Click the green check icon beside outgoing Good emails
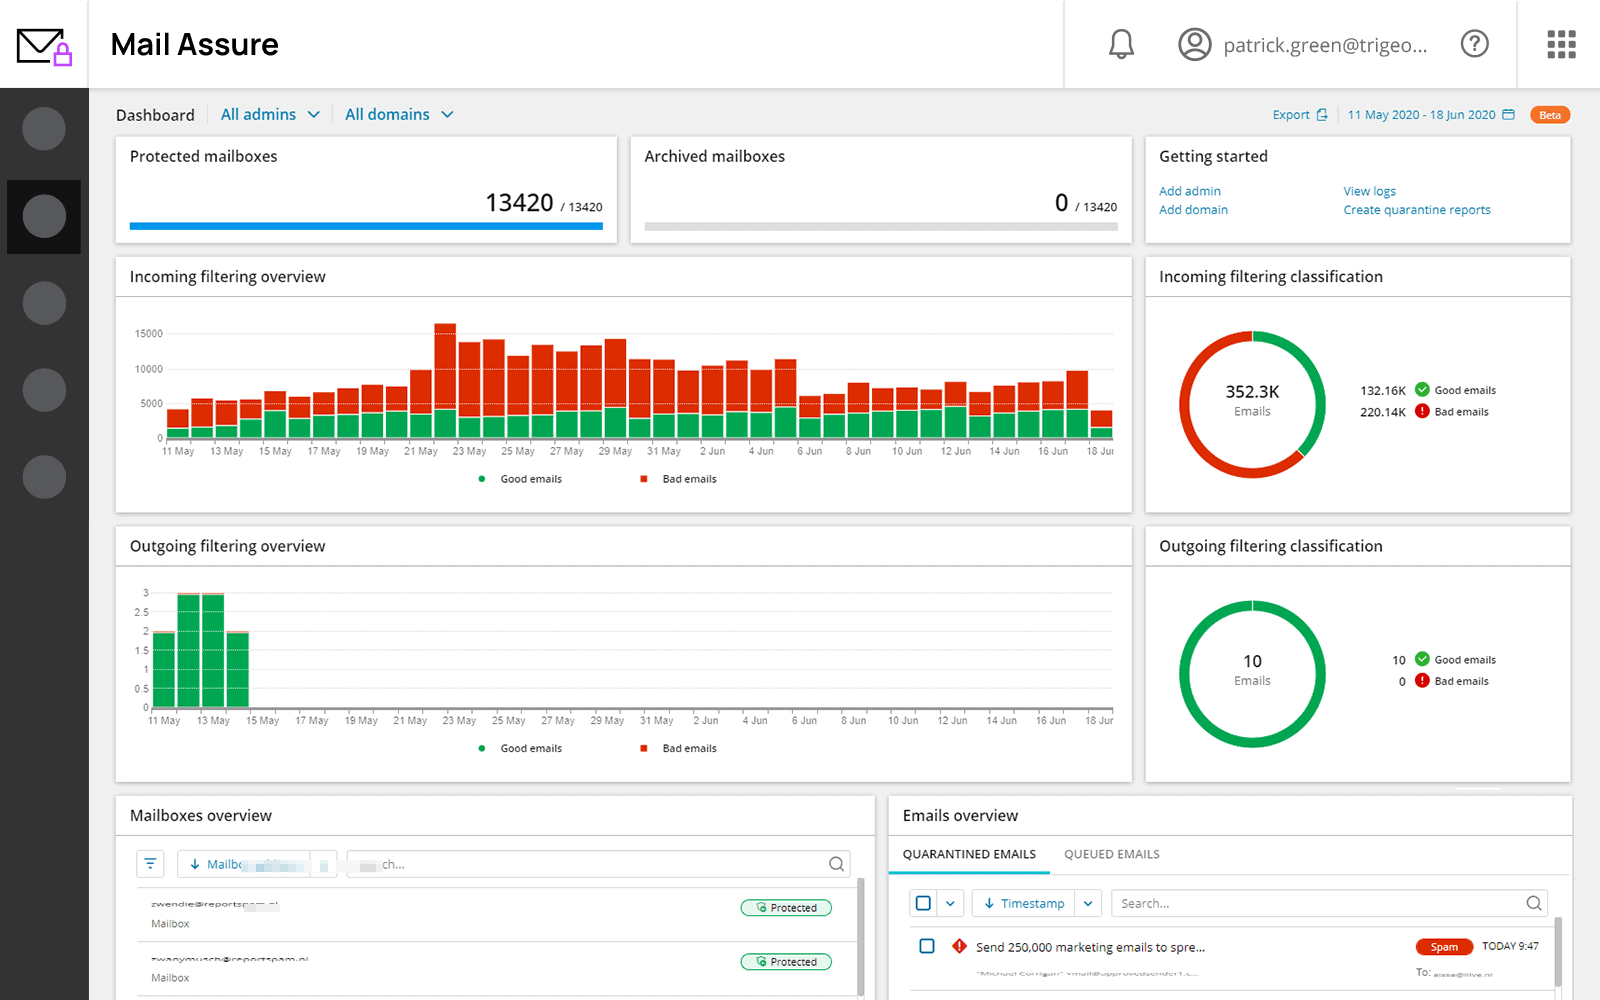This screenshot has width=1600, height=1000. 1422,659
